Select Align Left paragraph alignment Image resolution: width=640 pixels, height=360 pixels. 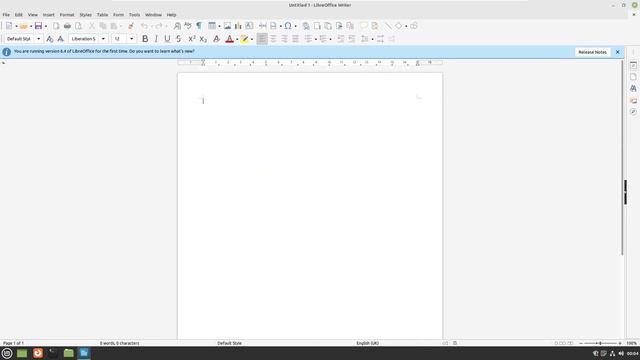click(262, 39)
